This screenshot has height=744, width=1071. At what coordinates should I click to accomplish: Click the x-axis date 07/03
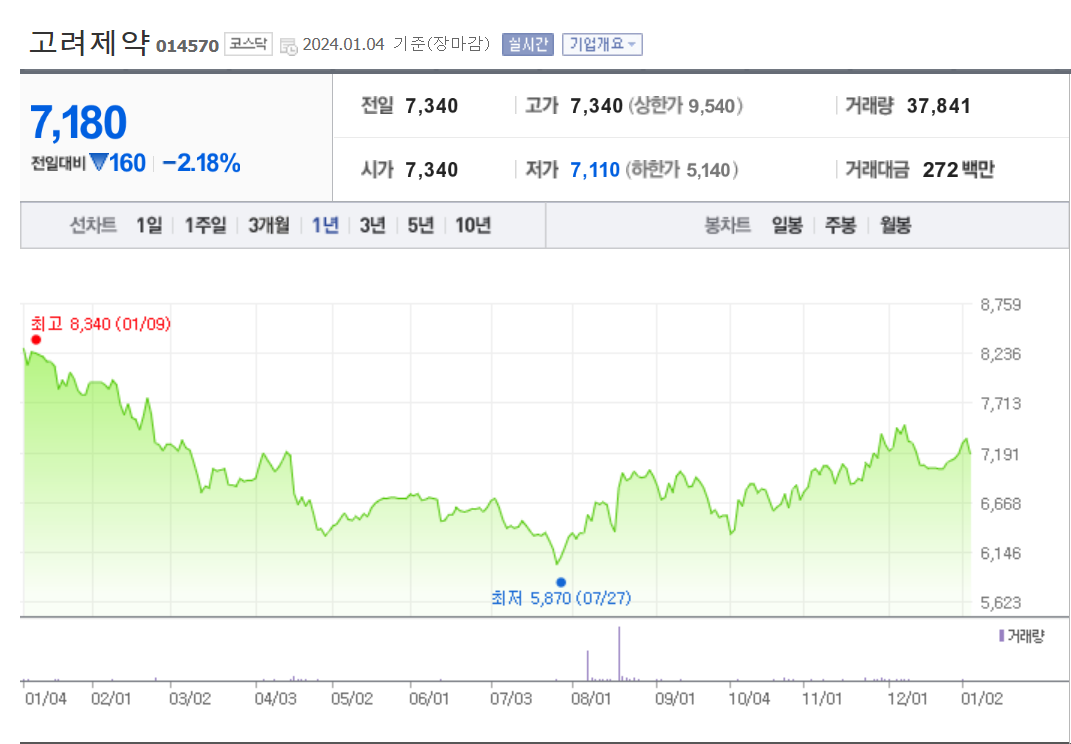[x=511, y=700]
